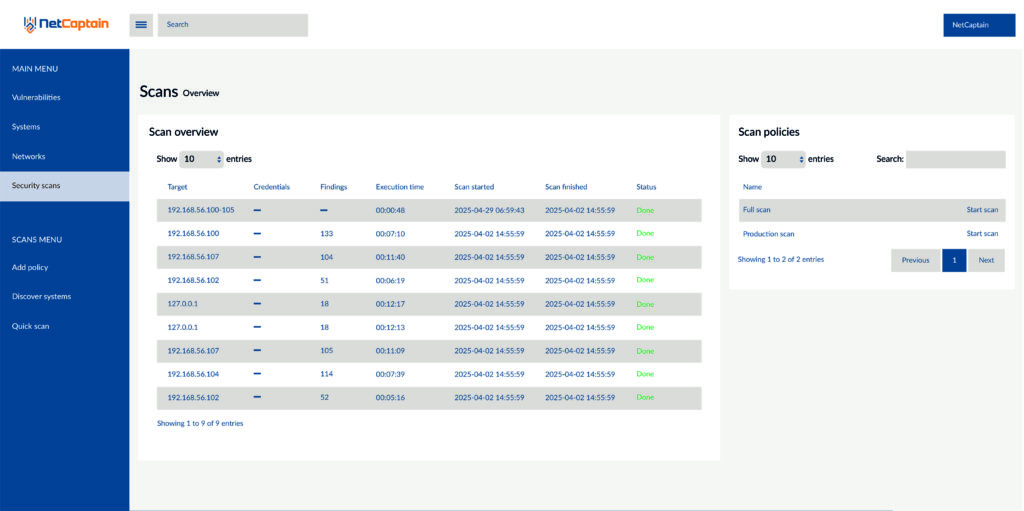Click the Full scan policy name

coord(757,210)
